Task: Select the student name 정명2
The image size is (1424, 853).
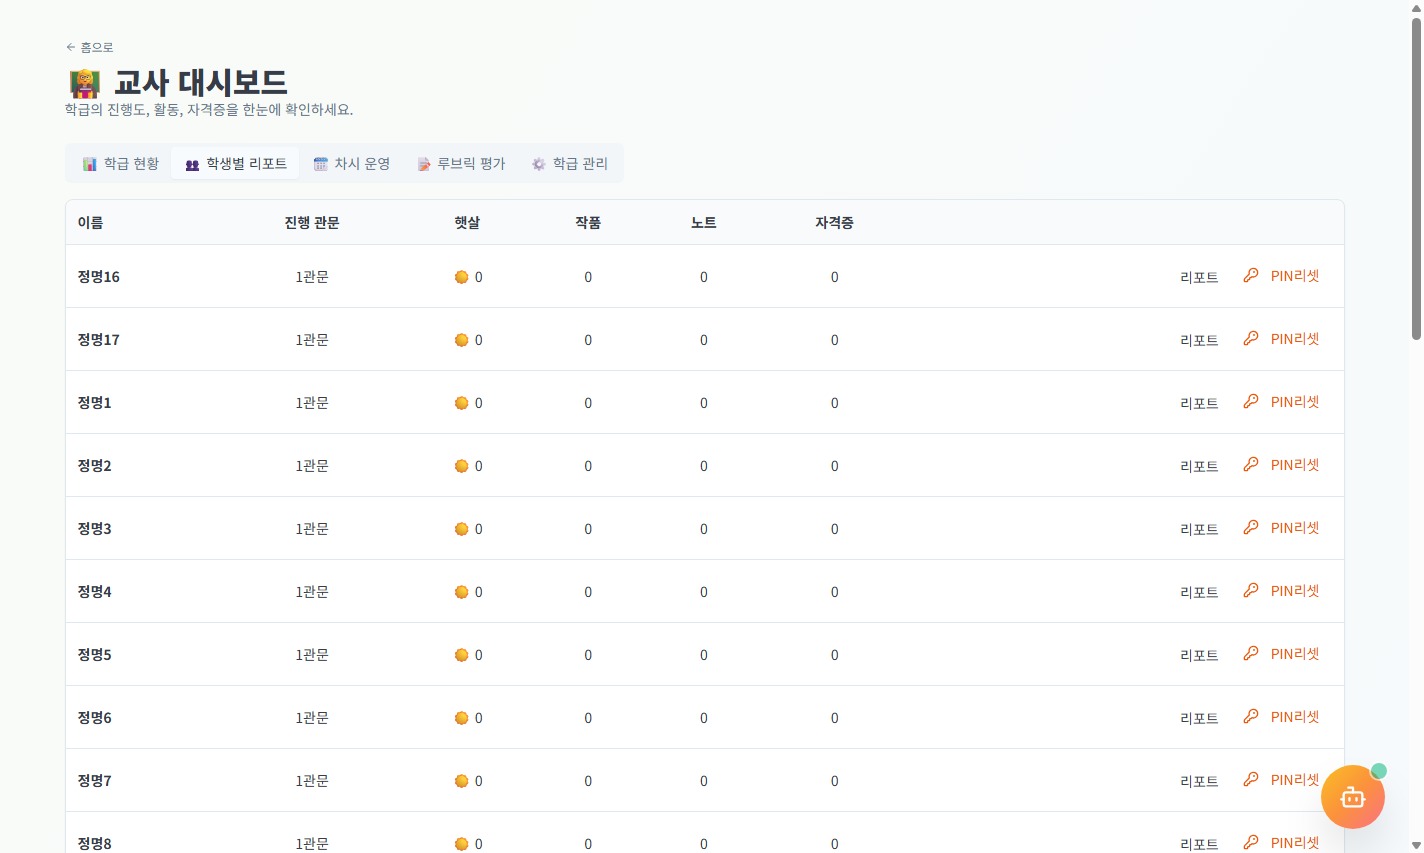Action: coord(95,466)
